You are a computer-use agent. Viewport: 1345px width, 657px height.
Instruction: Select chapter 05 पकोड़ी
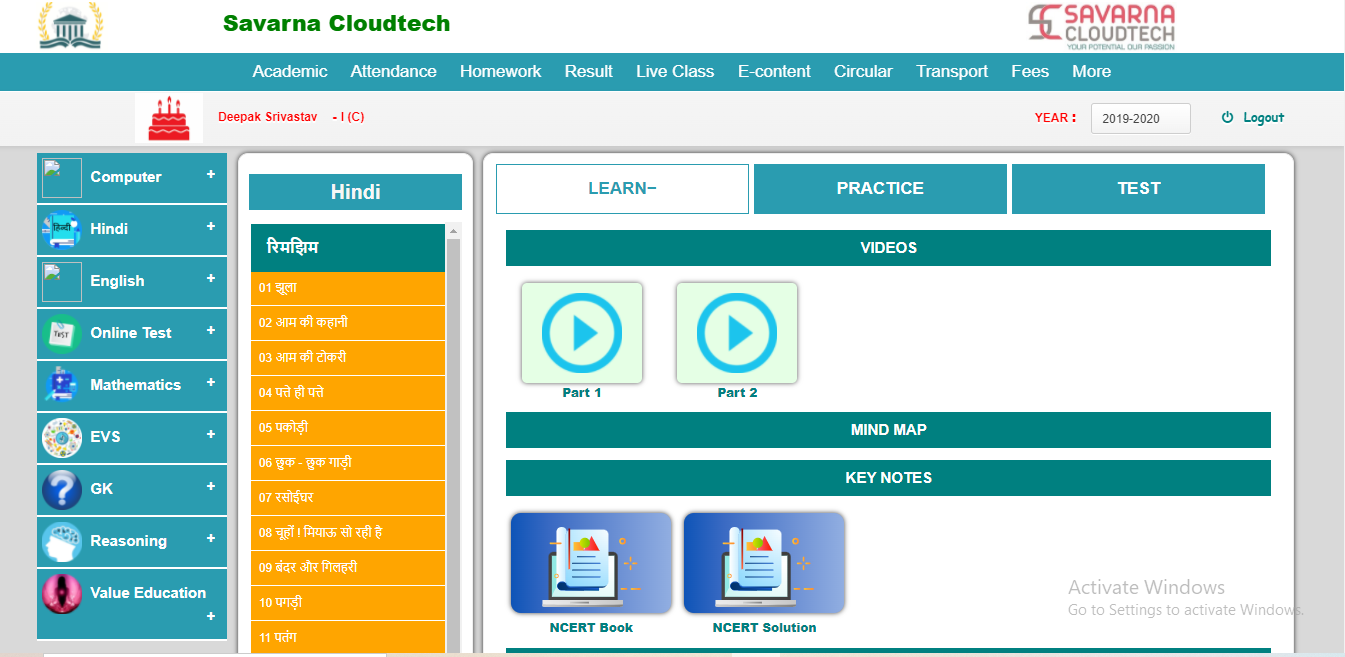[x=347, y=428]
